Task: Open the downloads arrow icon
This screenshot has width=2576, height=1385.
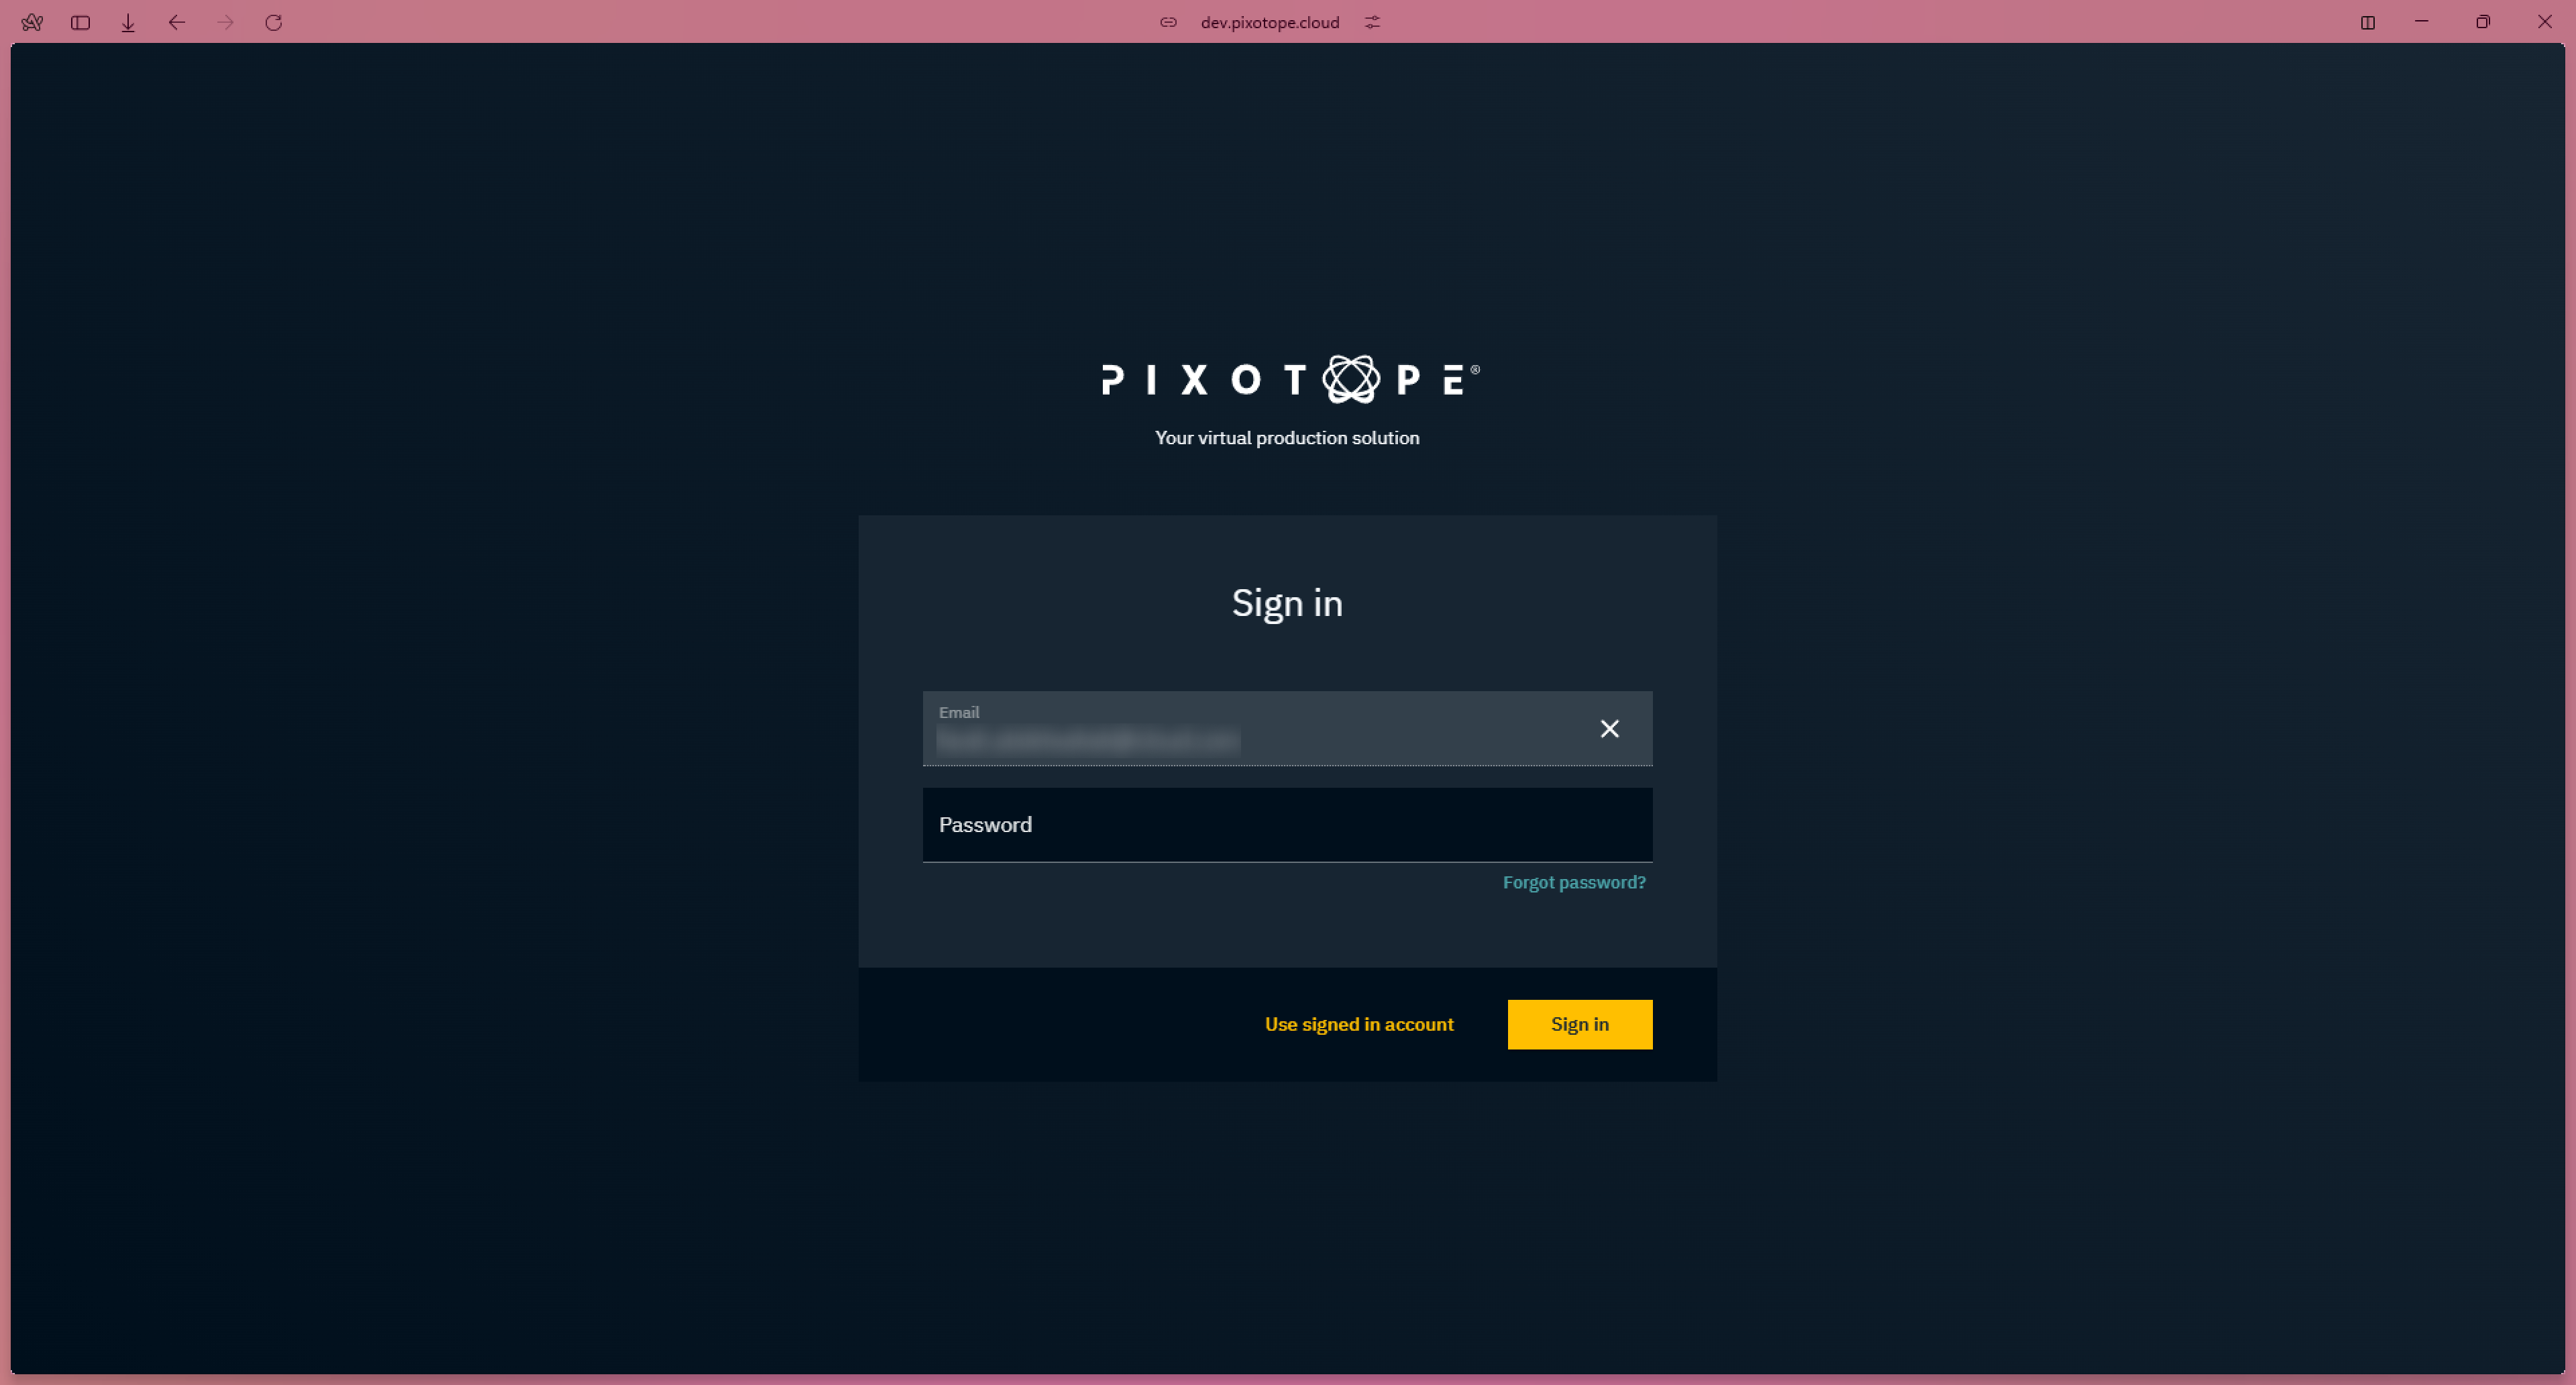Action: [128, 22]
